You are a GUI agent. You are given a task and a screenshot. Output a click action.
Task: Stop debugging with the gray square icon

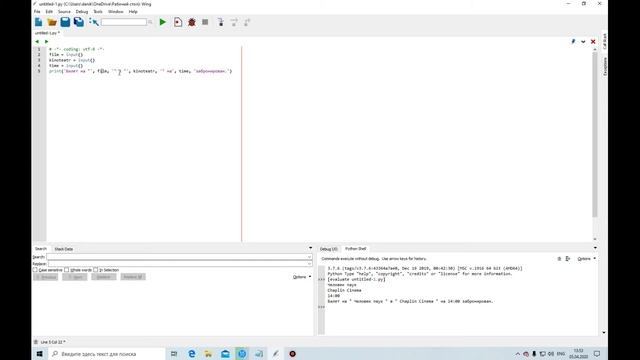205,22
